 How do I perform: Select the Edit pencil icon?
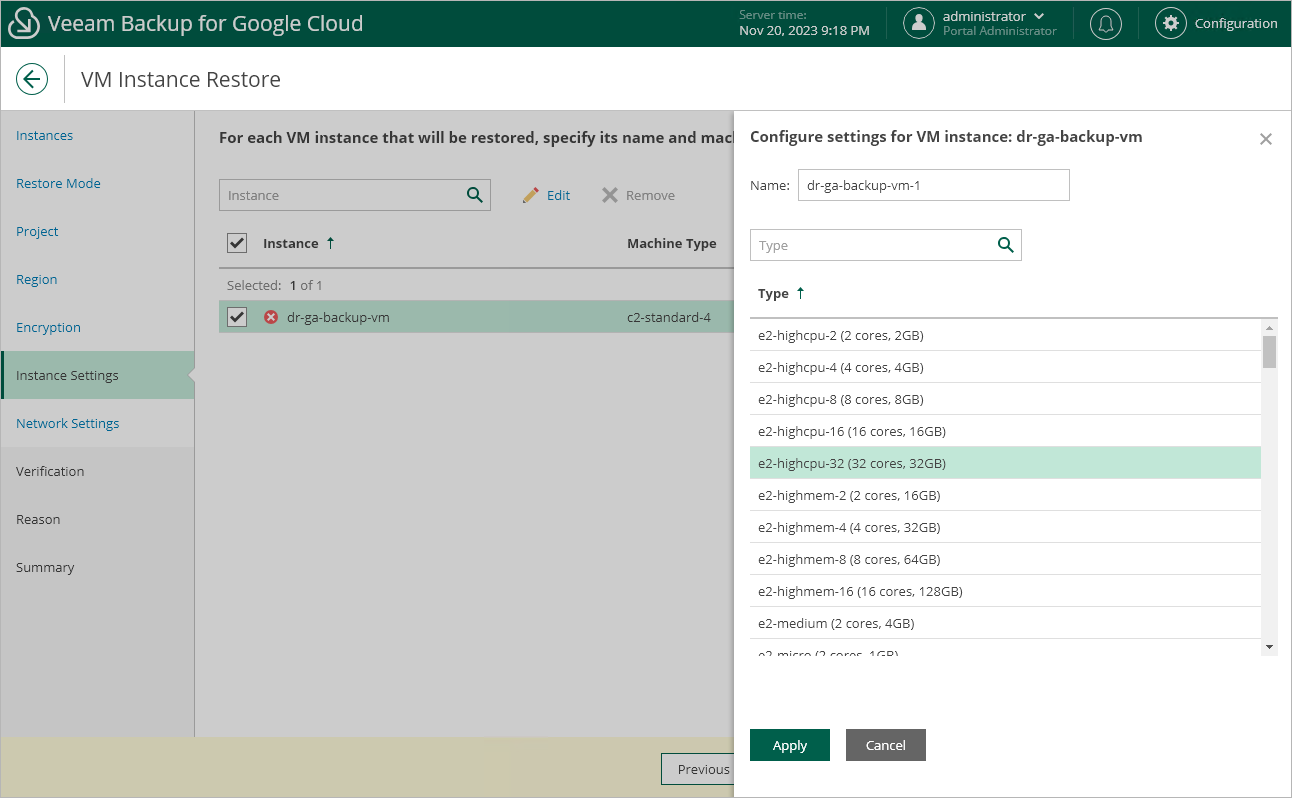[532, 195]
